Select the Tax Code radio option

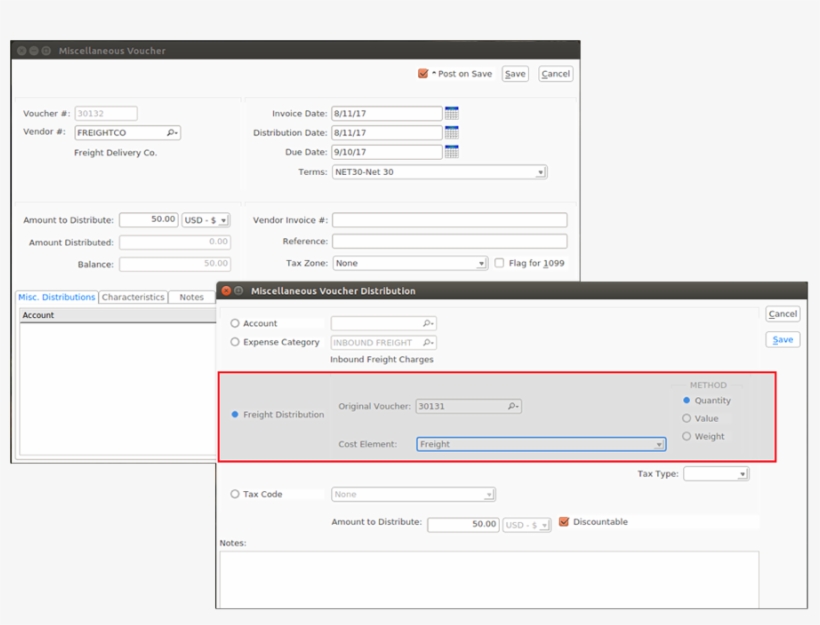tap(237, 493)
